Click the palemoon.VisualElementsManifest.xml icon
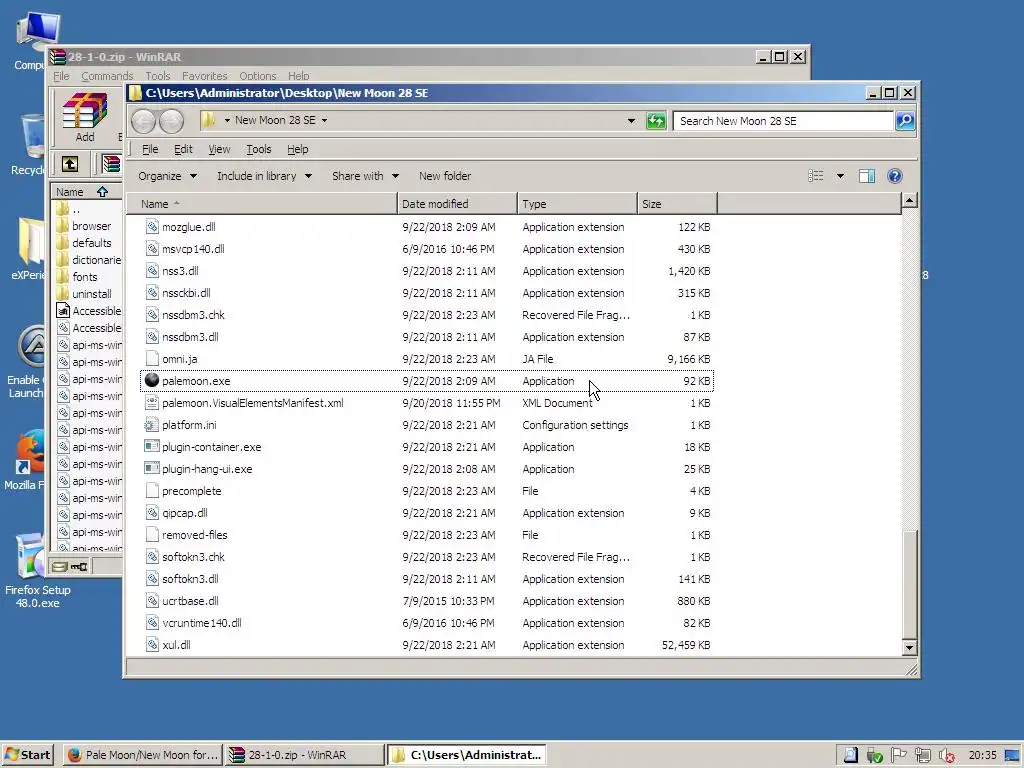The height and width of the screenshot is (768, 1024). pyautogui.click(x=152, y=402)
